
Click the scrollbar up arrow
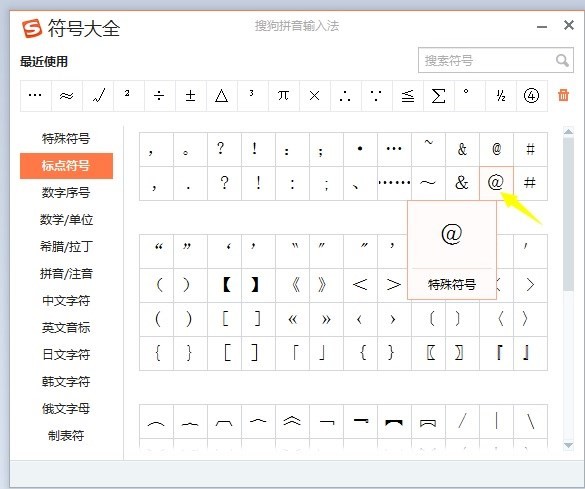(568, 131)
